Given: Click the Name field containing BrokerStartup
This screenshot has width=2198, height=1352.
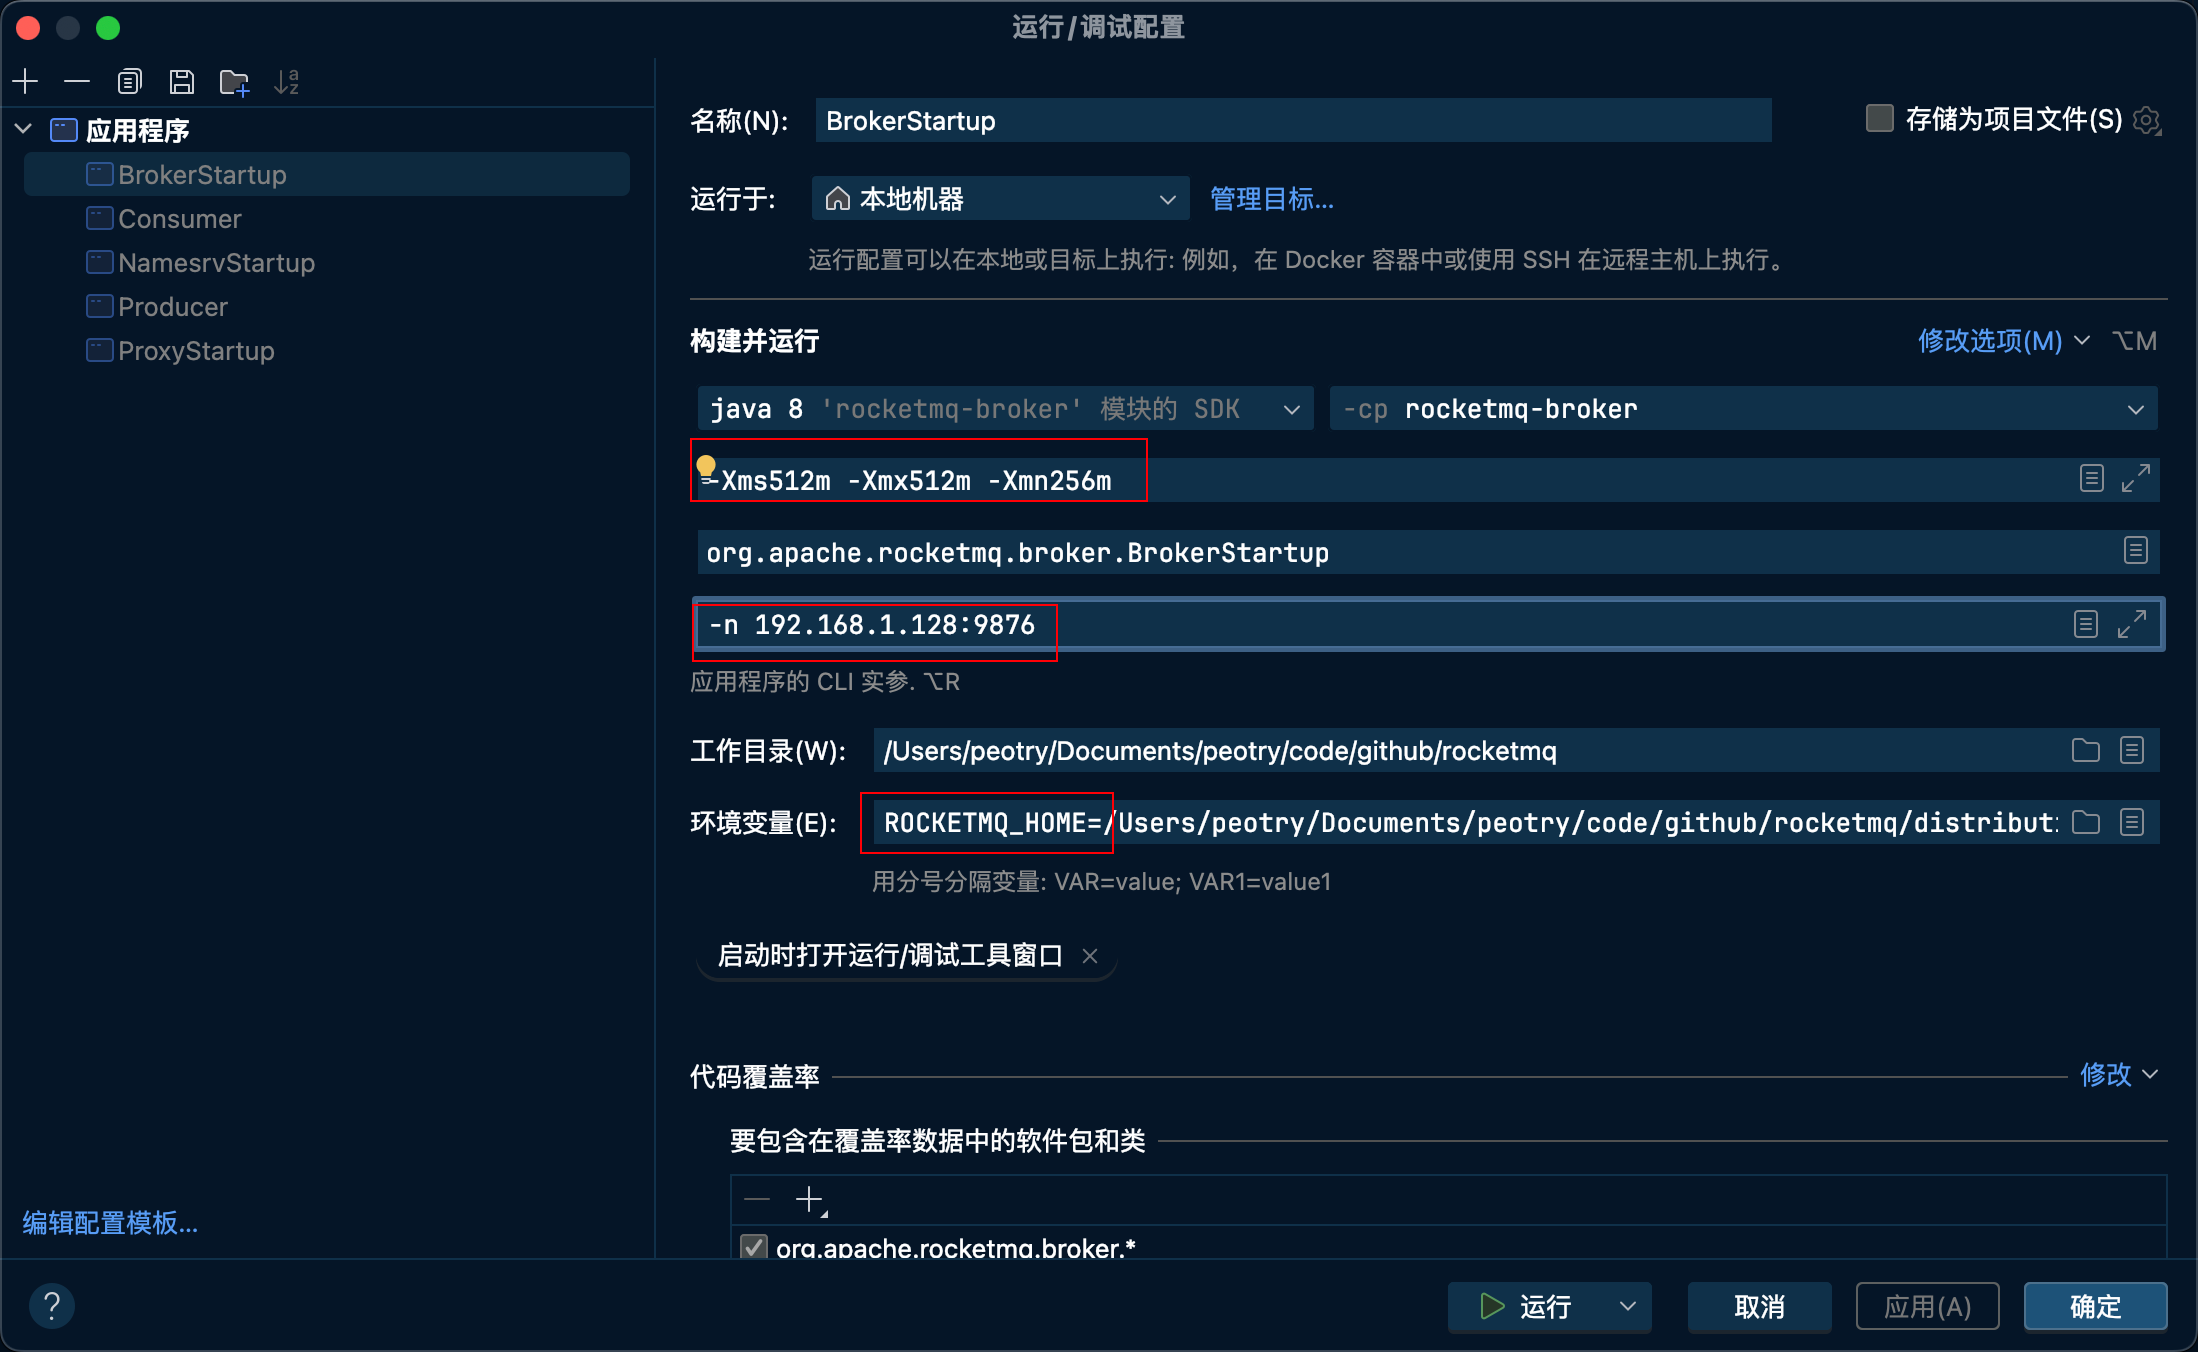Looking at the screenshot, I should (x=1293, y=120).
